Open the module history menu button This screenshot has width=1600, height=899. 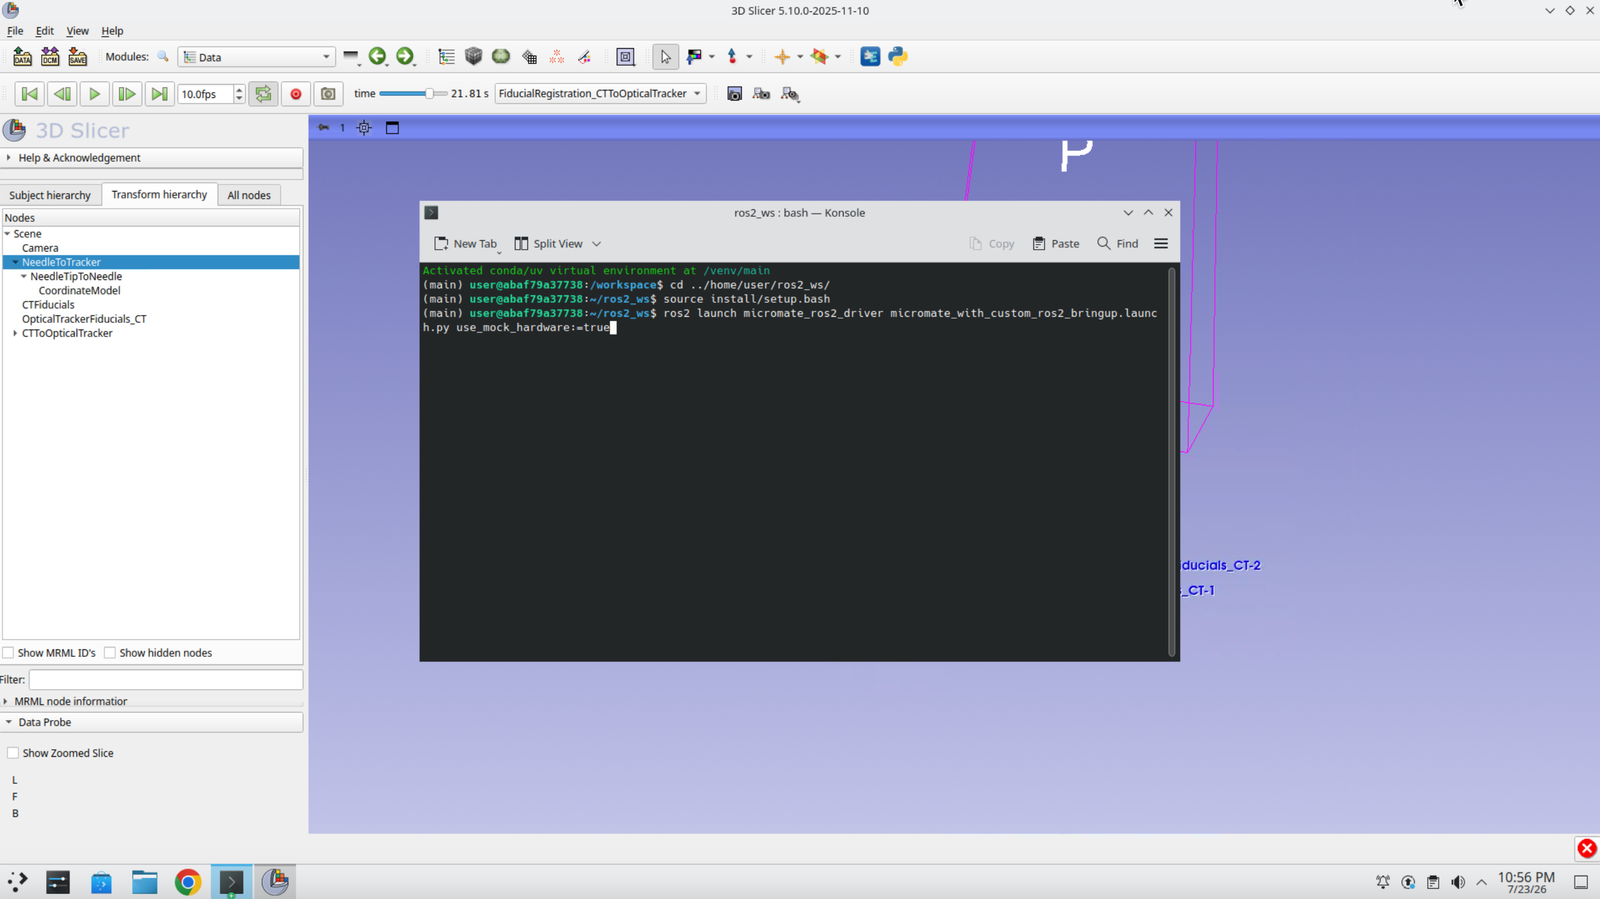coord(351,57)
